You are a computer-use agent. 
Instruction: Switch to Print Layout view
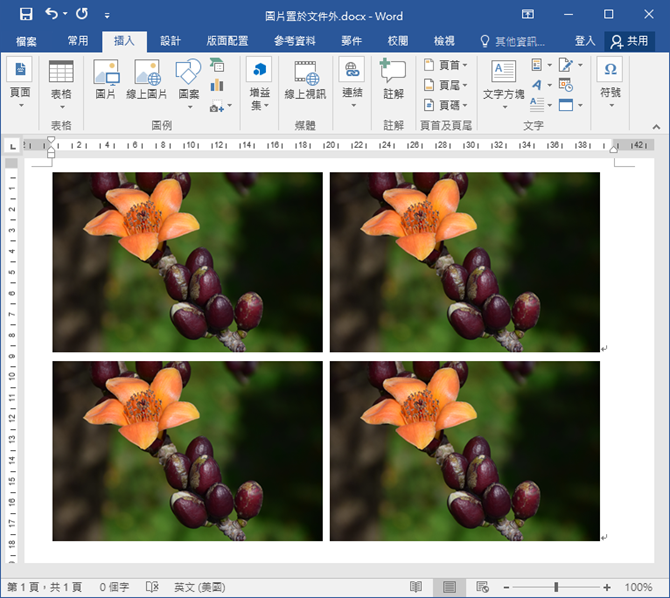pos(449,587)
